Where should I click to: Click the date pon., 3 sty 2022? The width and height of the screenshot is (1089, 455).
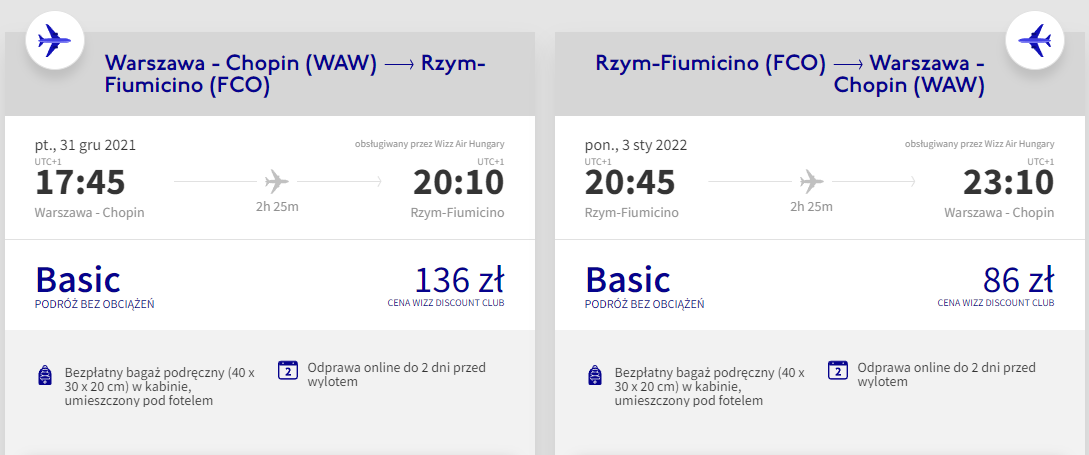tap(636, 145)
